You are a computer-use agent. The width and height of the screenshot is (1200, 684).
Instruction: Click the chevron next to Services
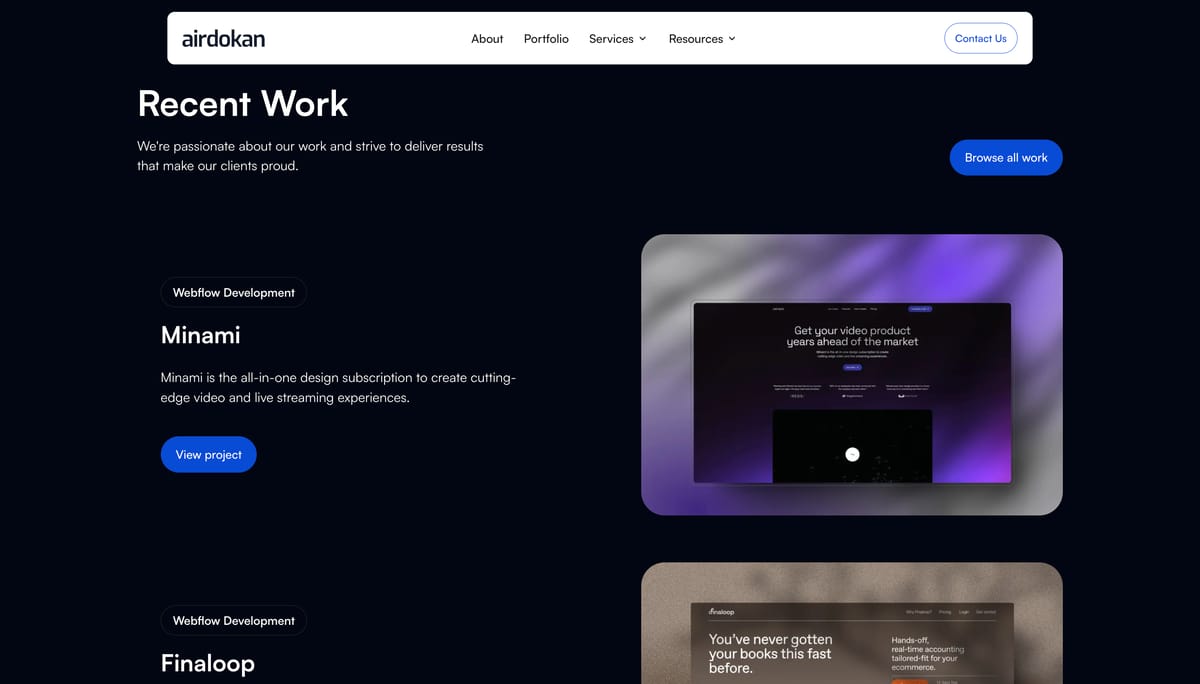tap(642, 39)
